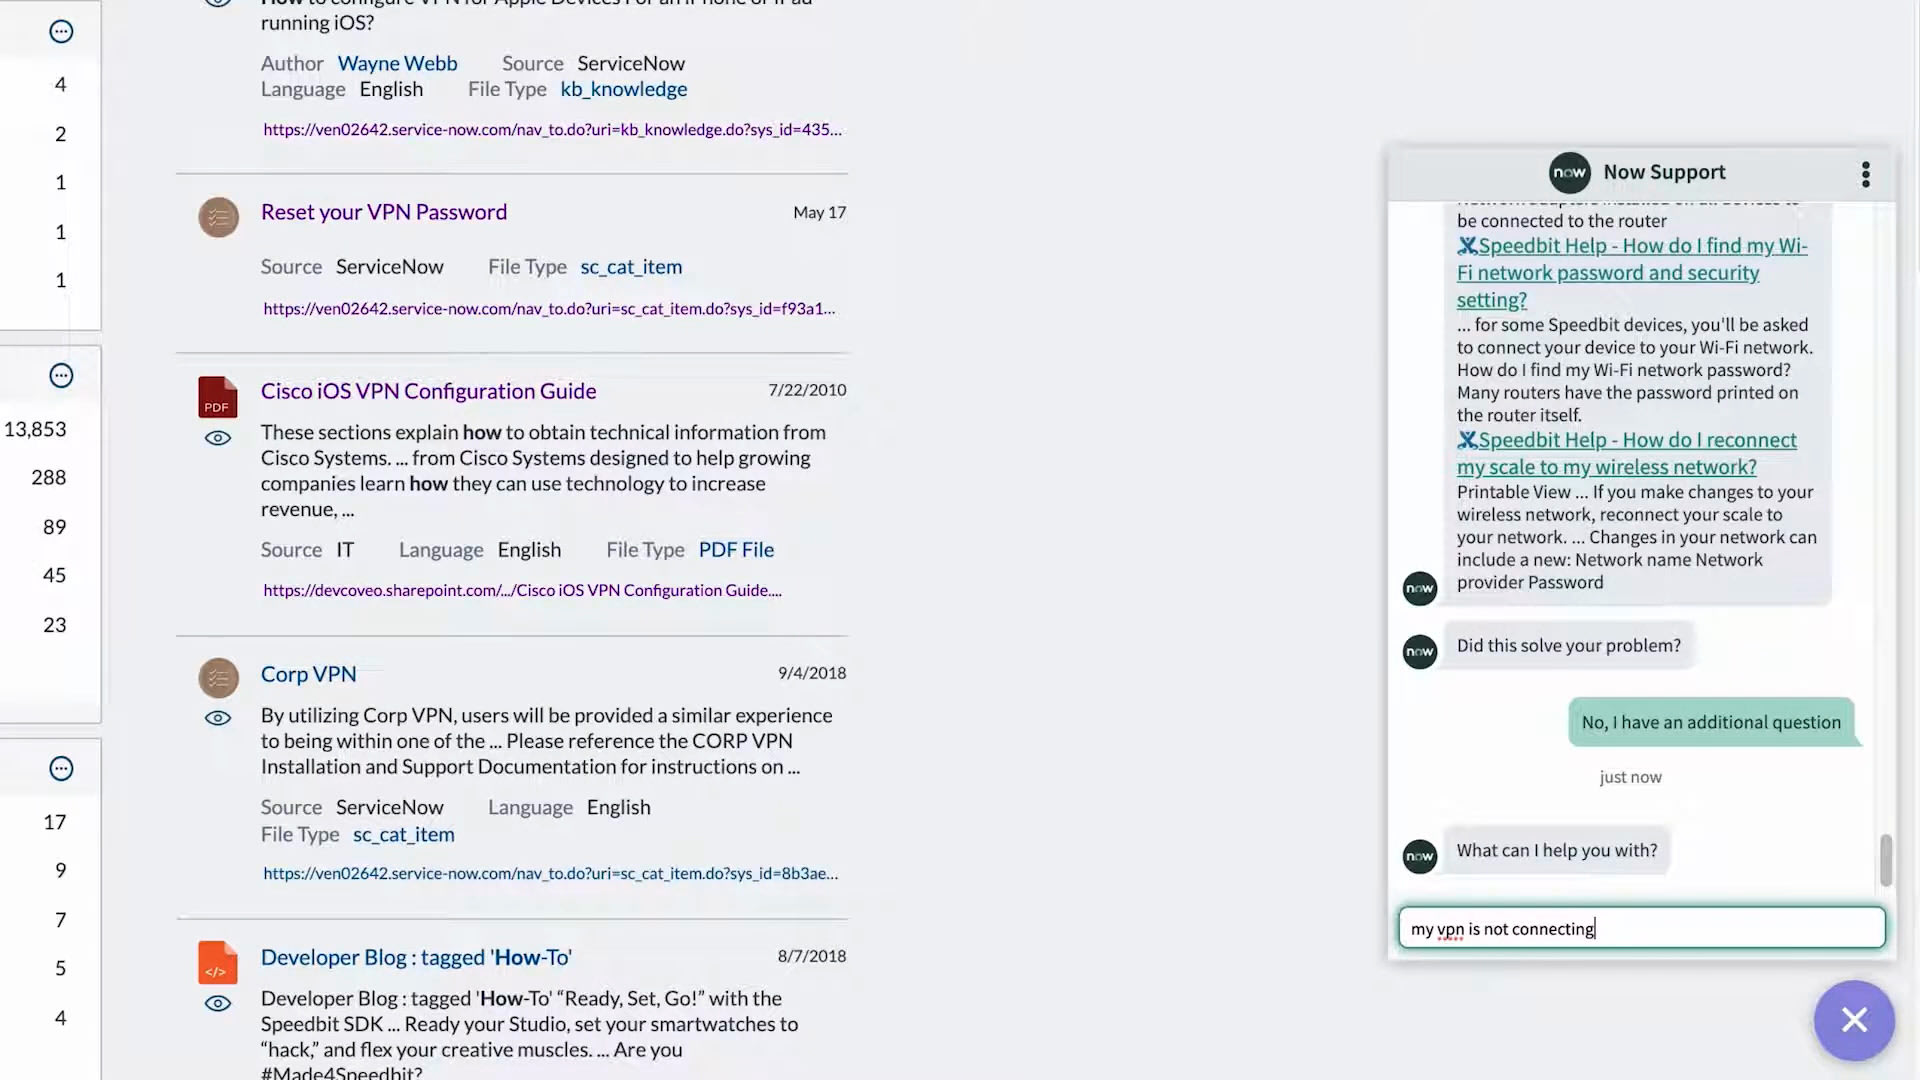The width and height of the screenshot is (1920, 1080).
Task: Filter by PDF File file type
Action: [736, 550]
